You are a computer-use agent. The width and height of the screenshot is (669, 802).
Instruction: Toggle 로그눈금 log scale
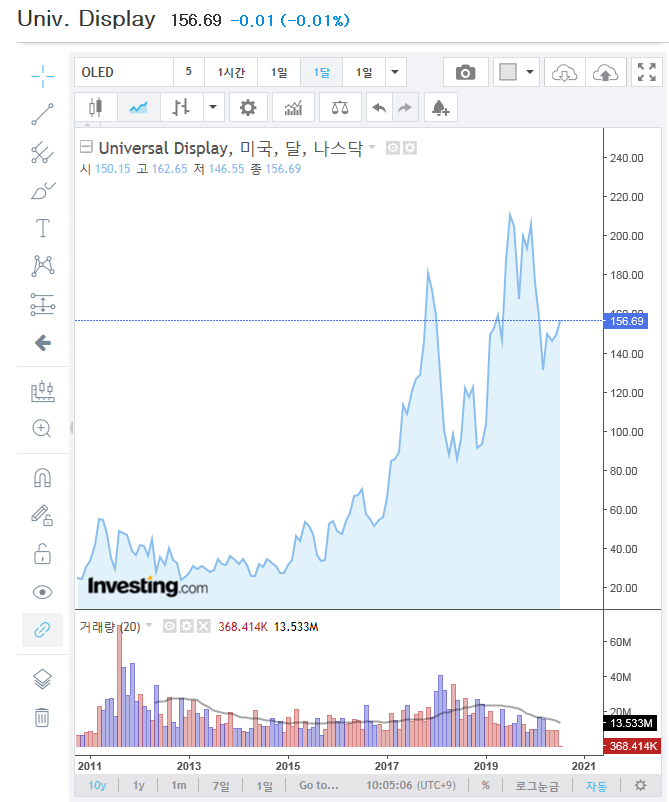coord(537,786)
